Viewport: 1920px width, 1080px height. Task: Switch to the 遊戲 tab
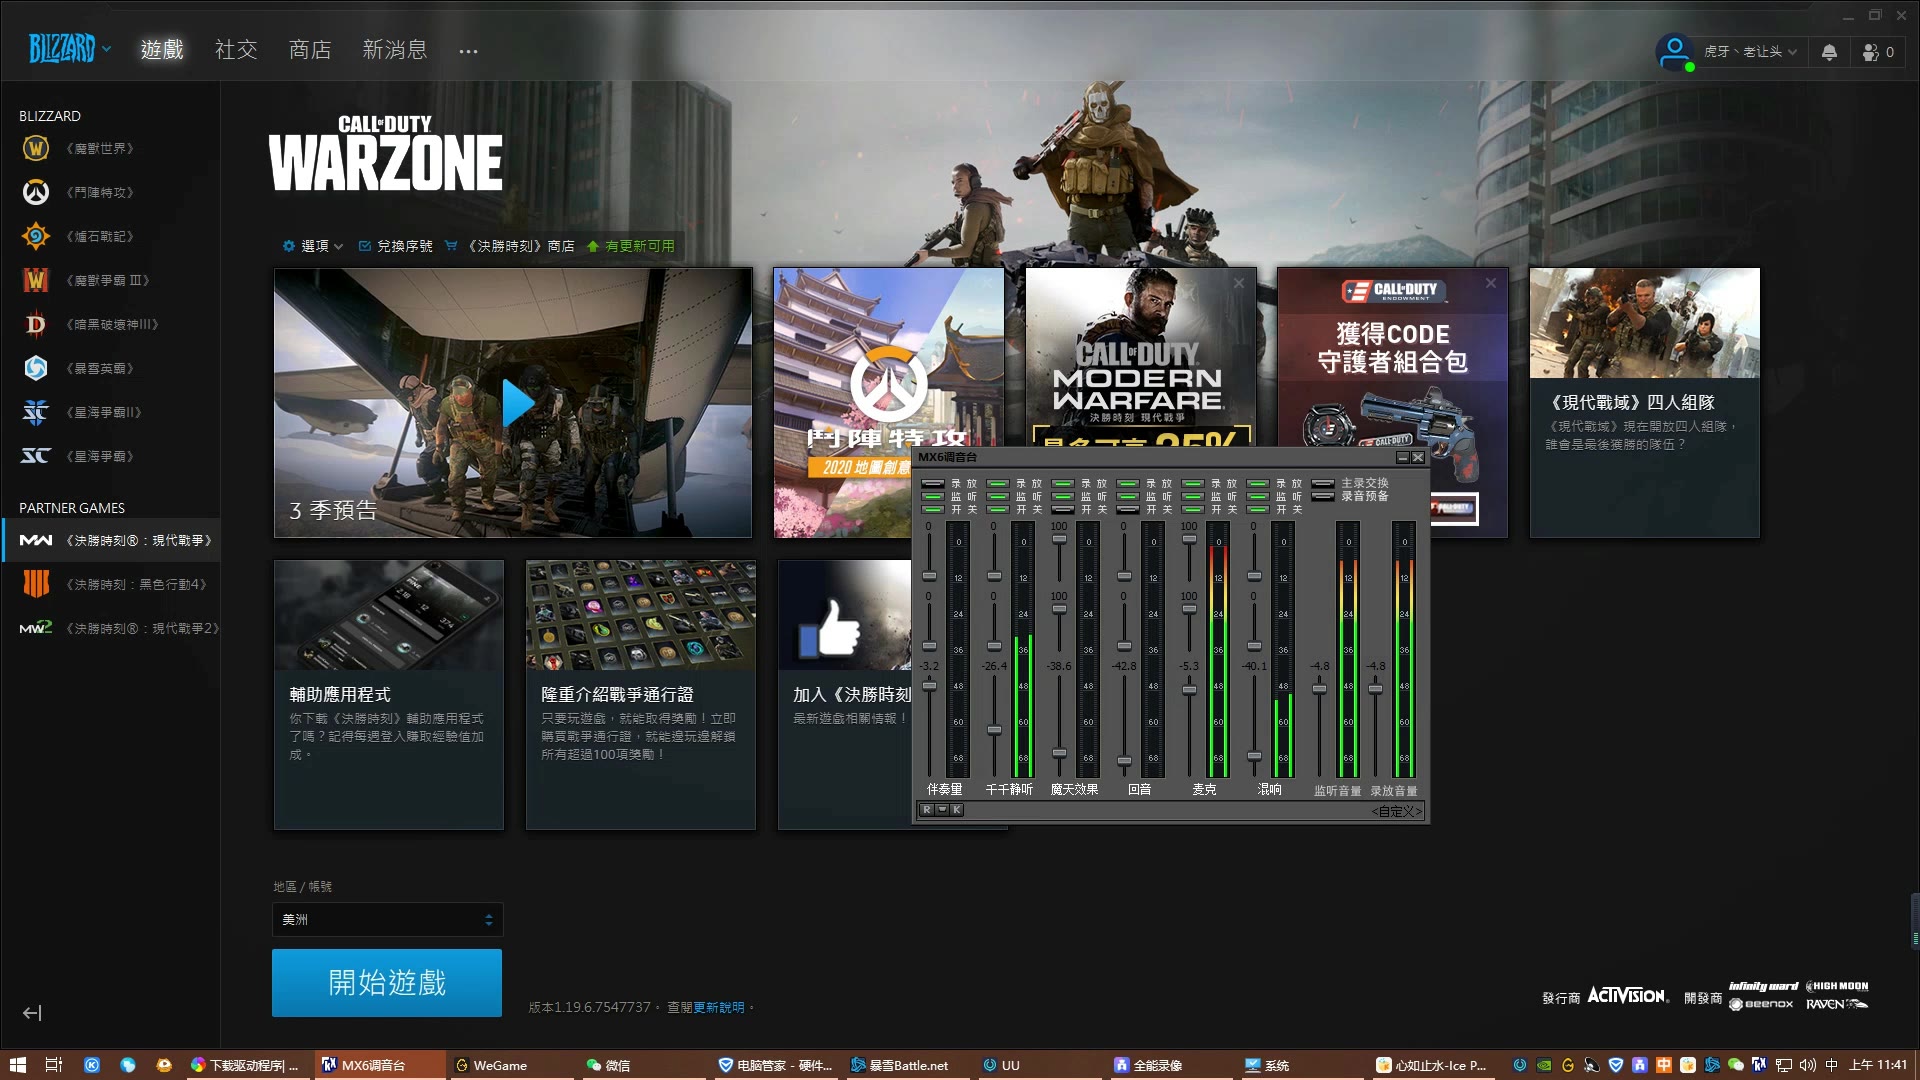point(162,49)
